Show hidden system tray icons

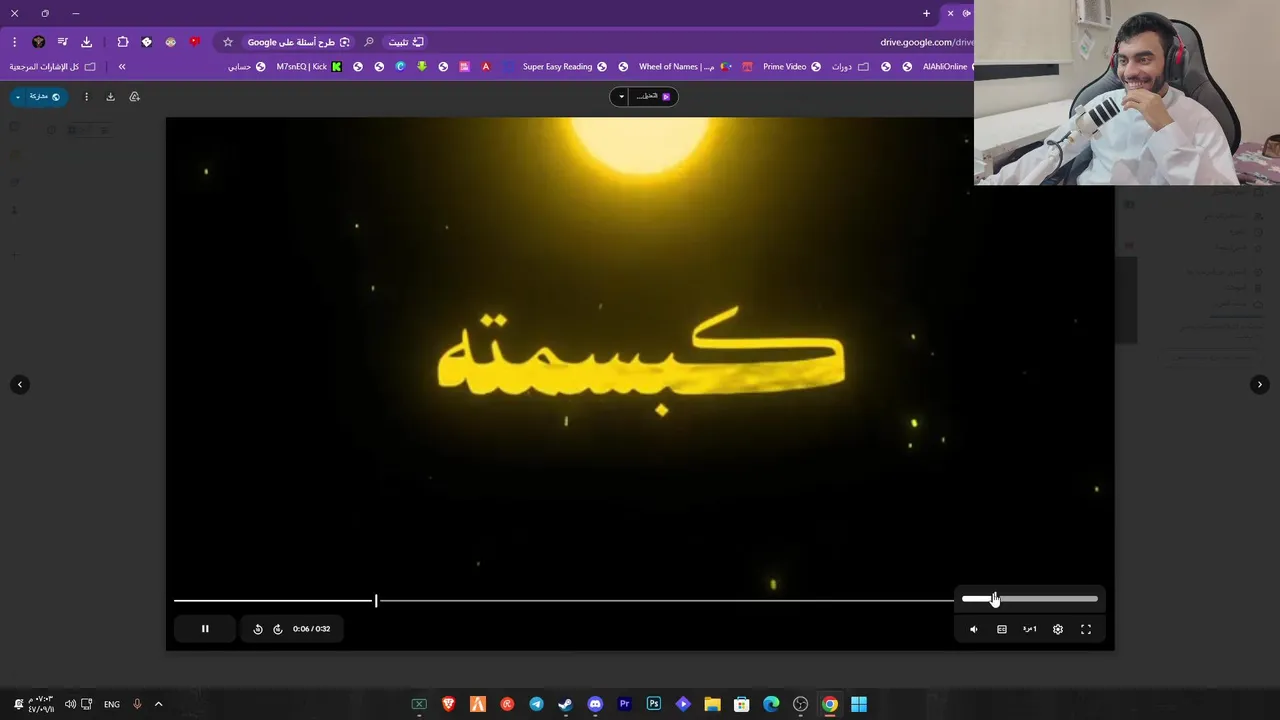pyautogui.click(x=158, y=704)
